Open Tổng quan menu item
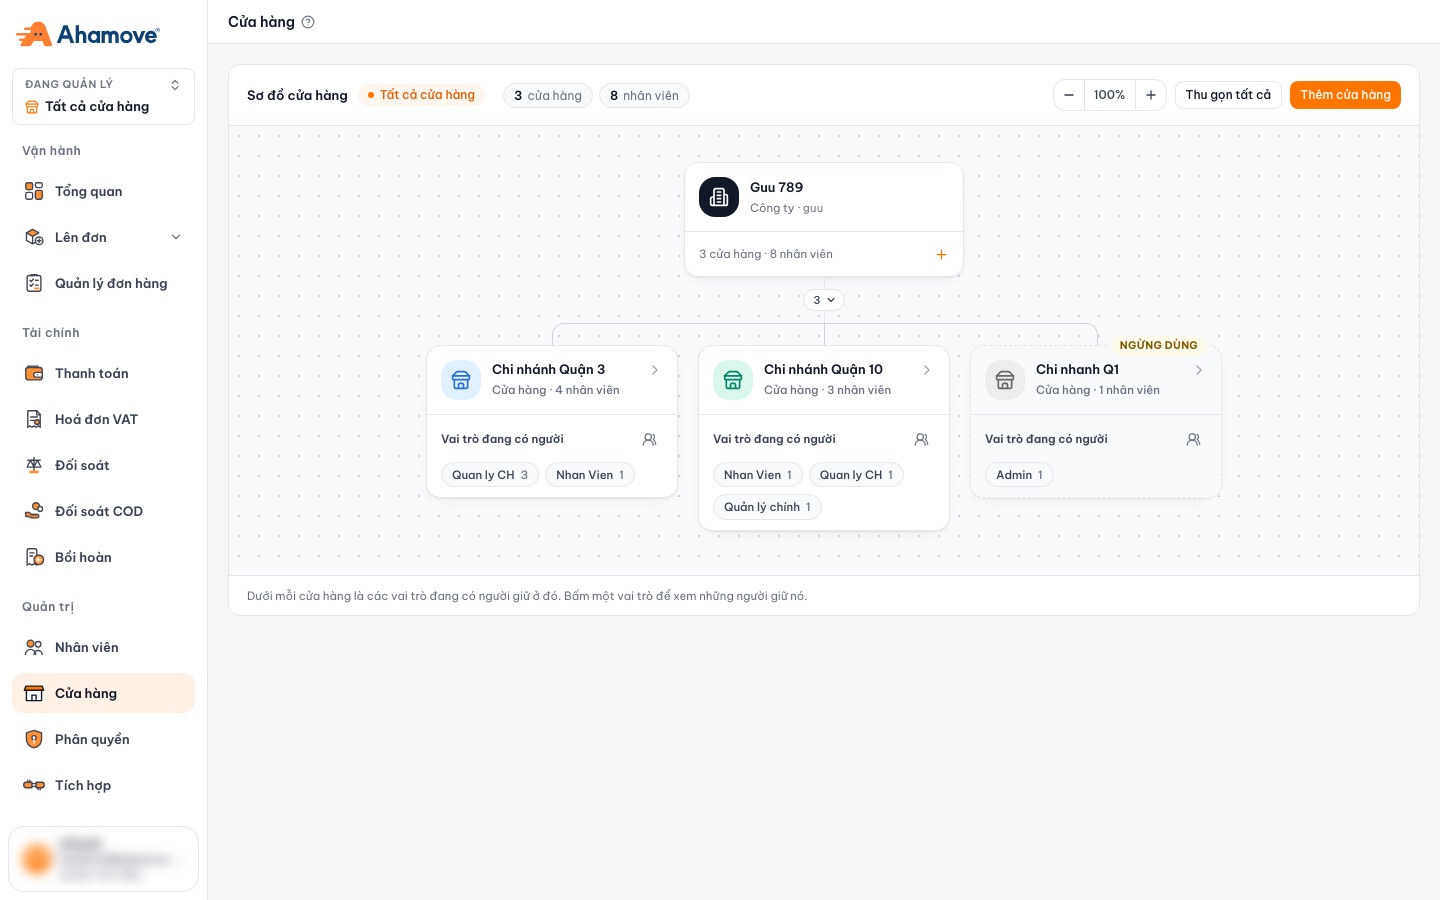1440x900 pixels. coord(103,191)
